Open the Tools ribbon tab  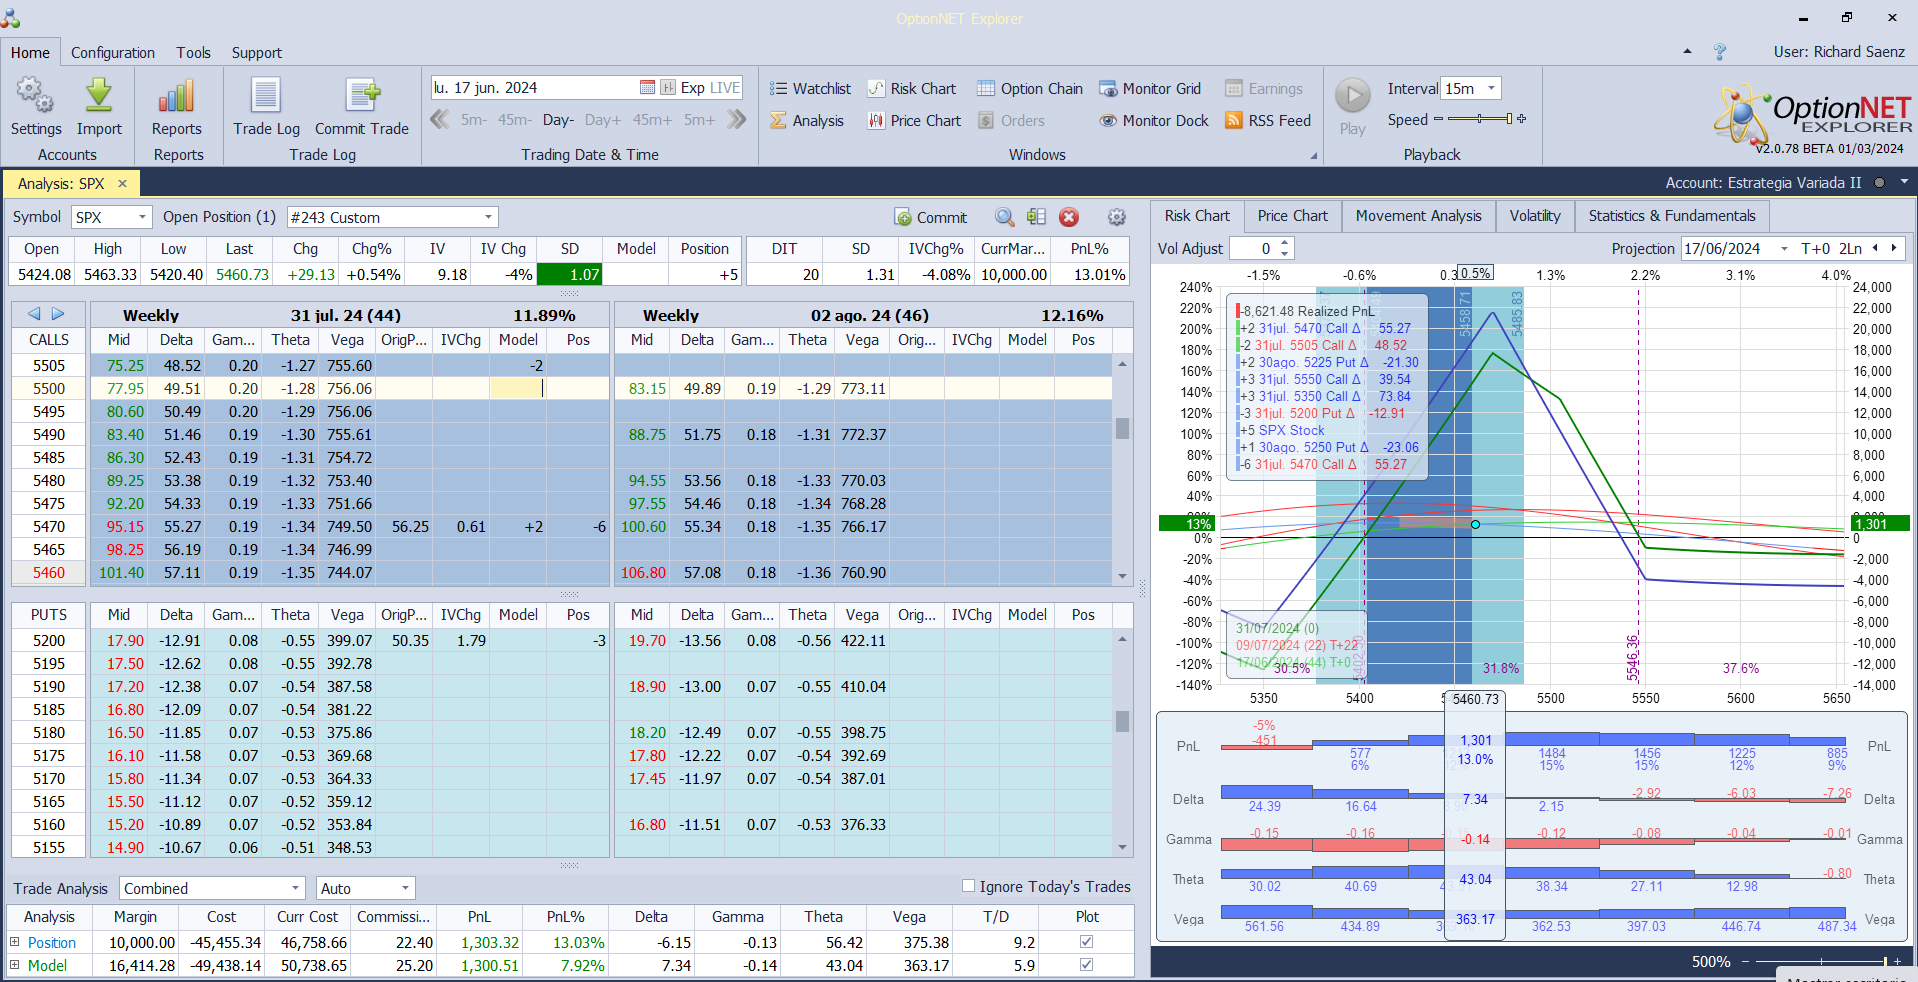pyautogui.click(x=194, y=52)
